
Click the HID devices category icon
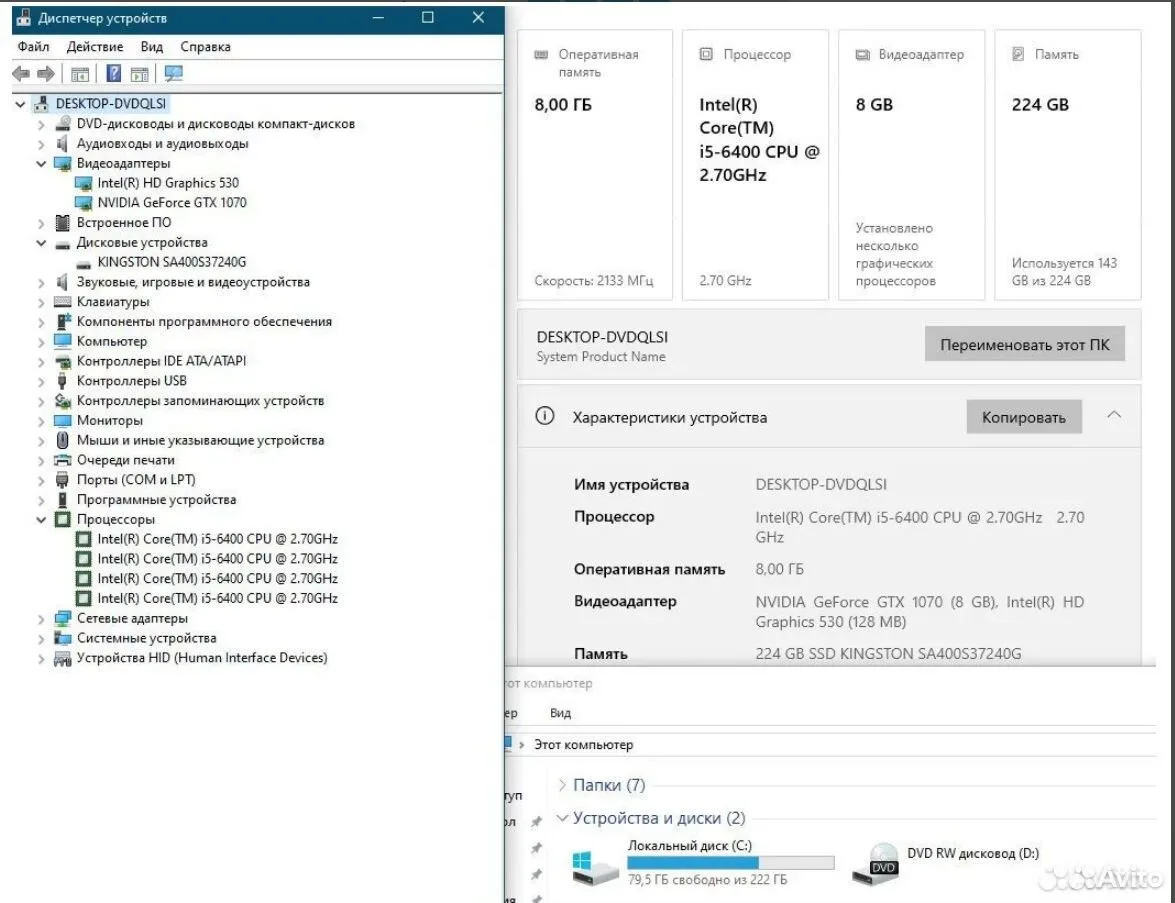click(63, 658)
